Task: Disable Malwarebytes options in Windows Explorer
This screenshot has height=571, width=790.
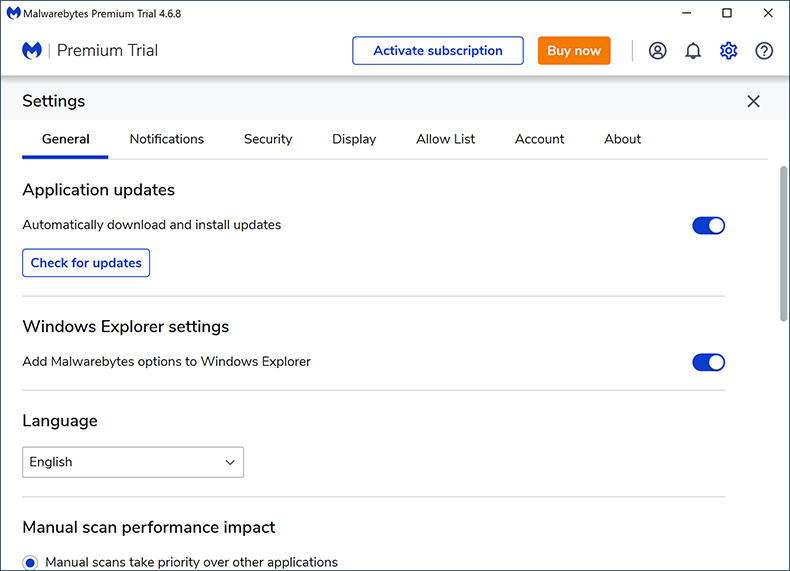Action: click(708, 362)
